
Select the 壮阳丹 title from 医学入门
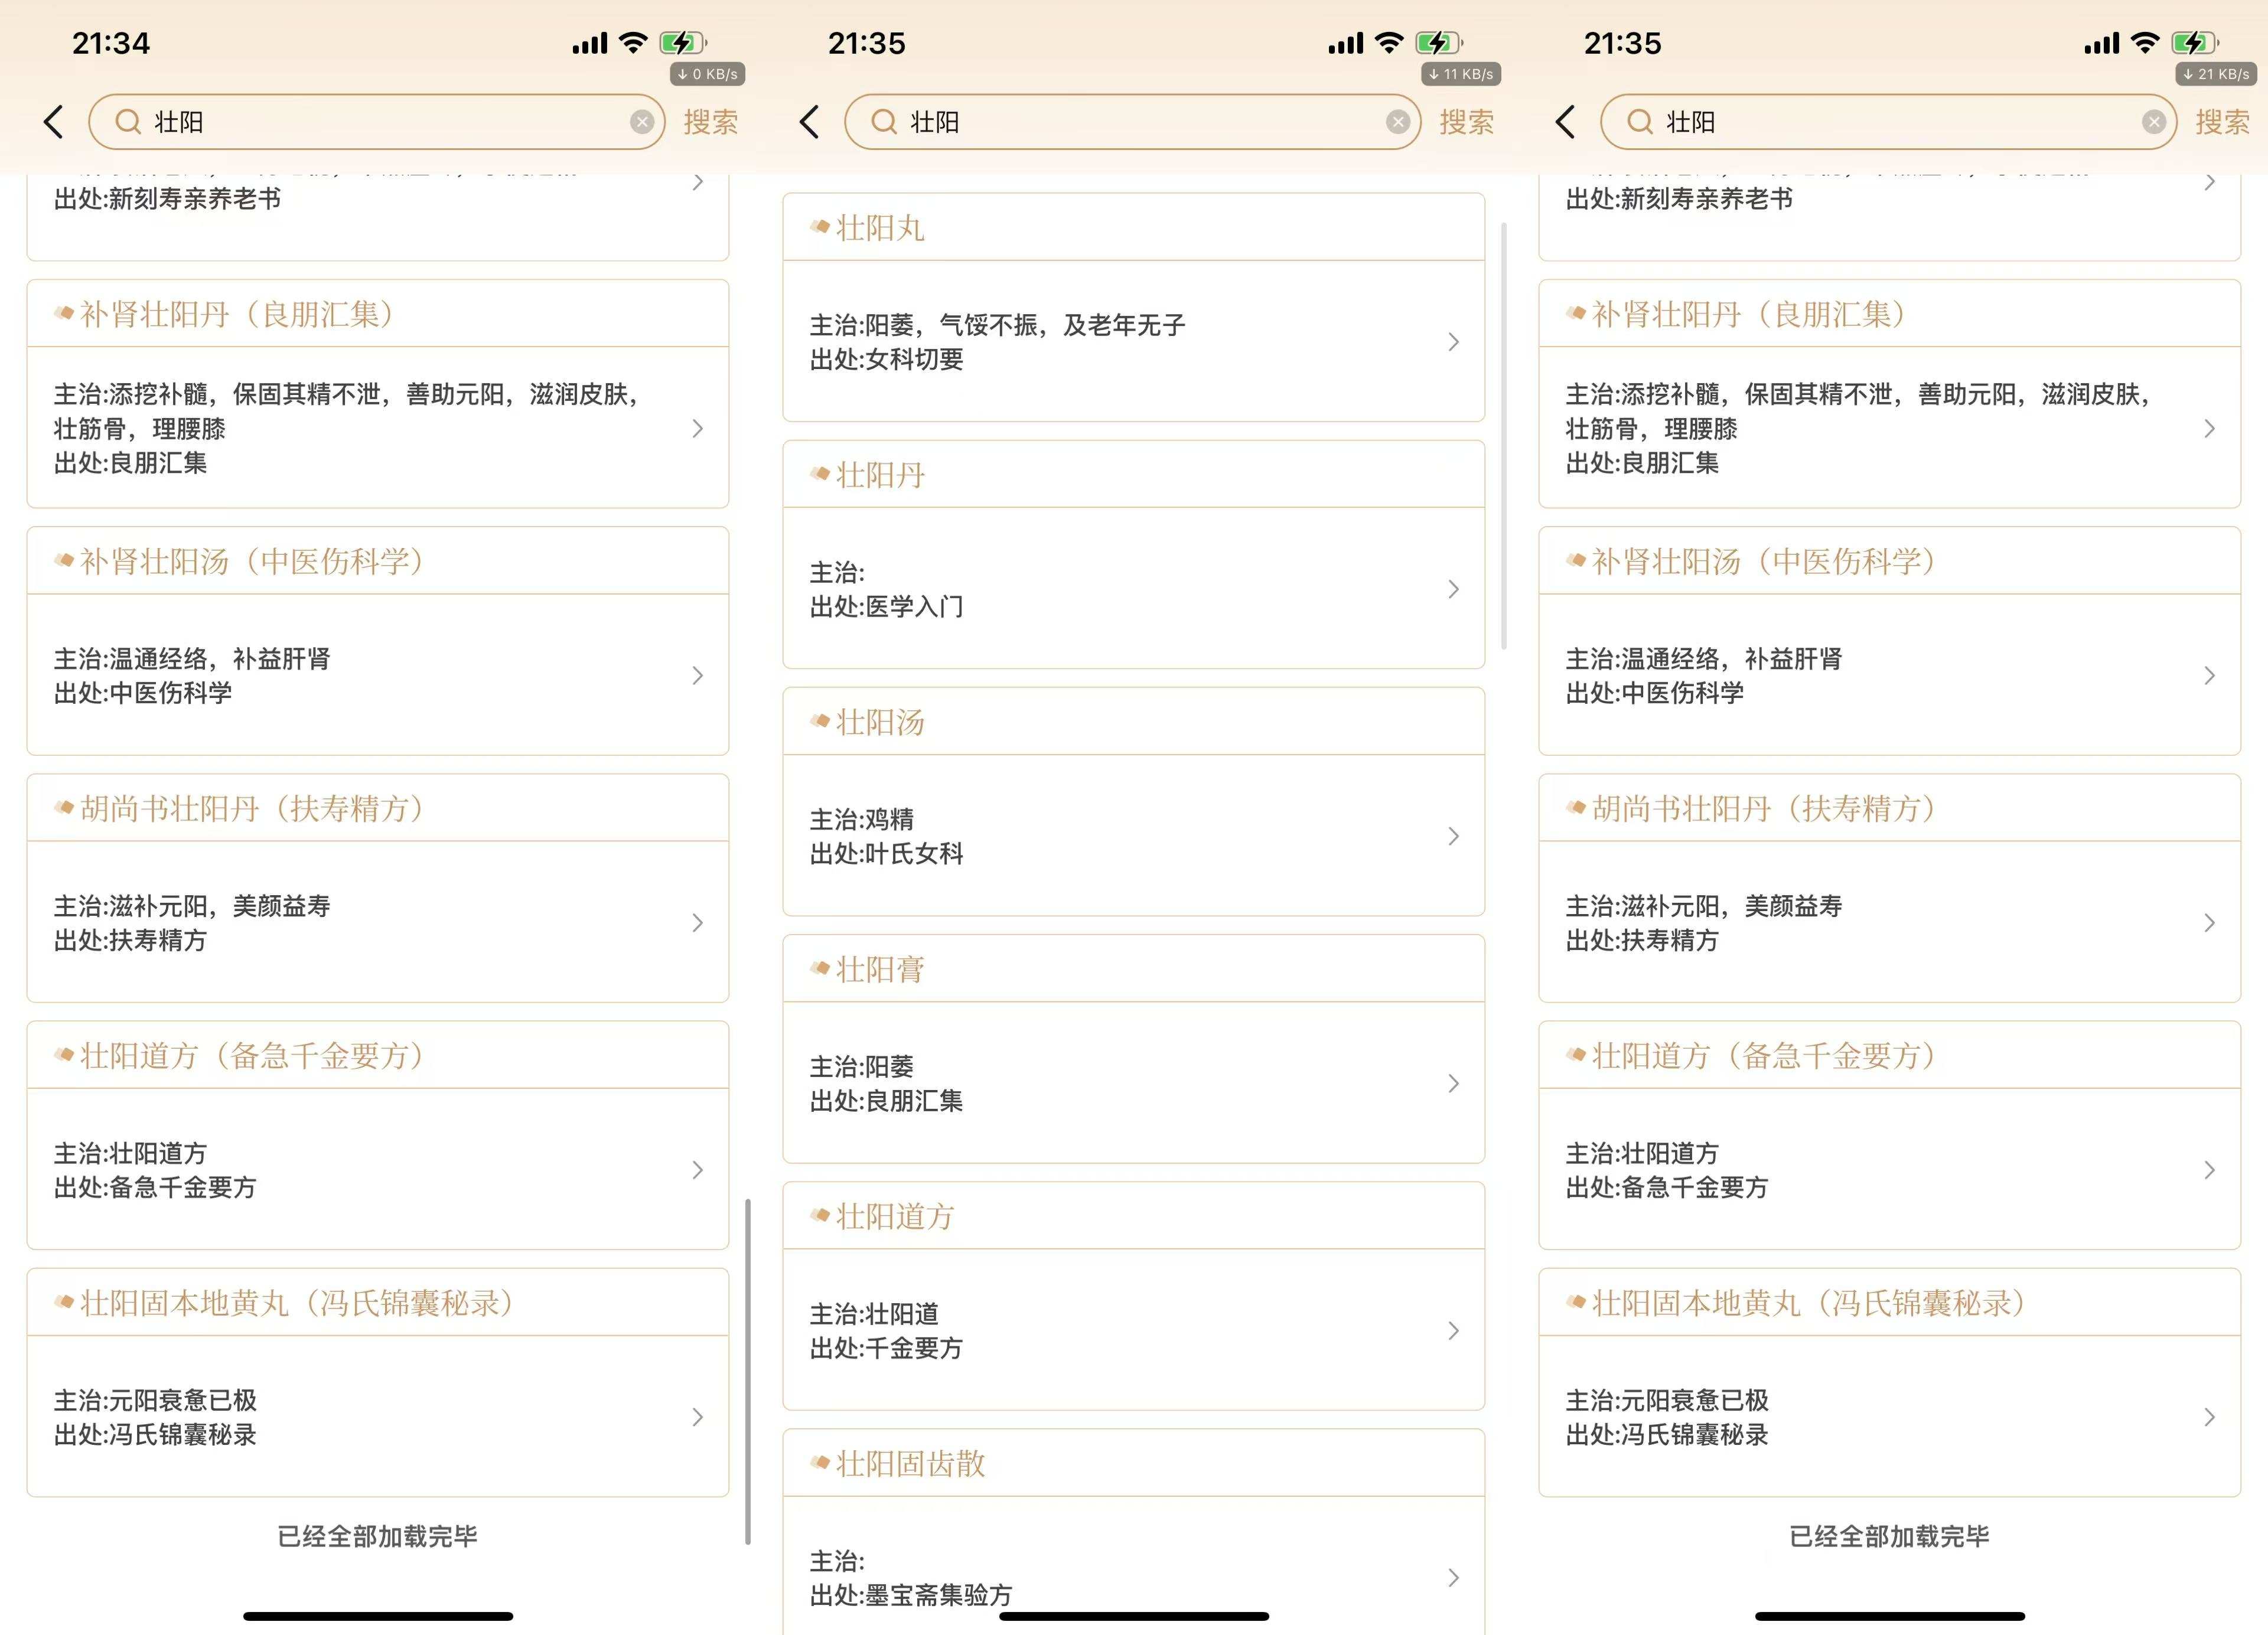pos(880,475)
